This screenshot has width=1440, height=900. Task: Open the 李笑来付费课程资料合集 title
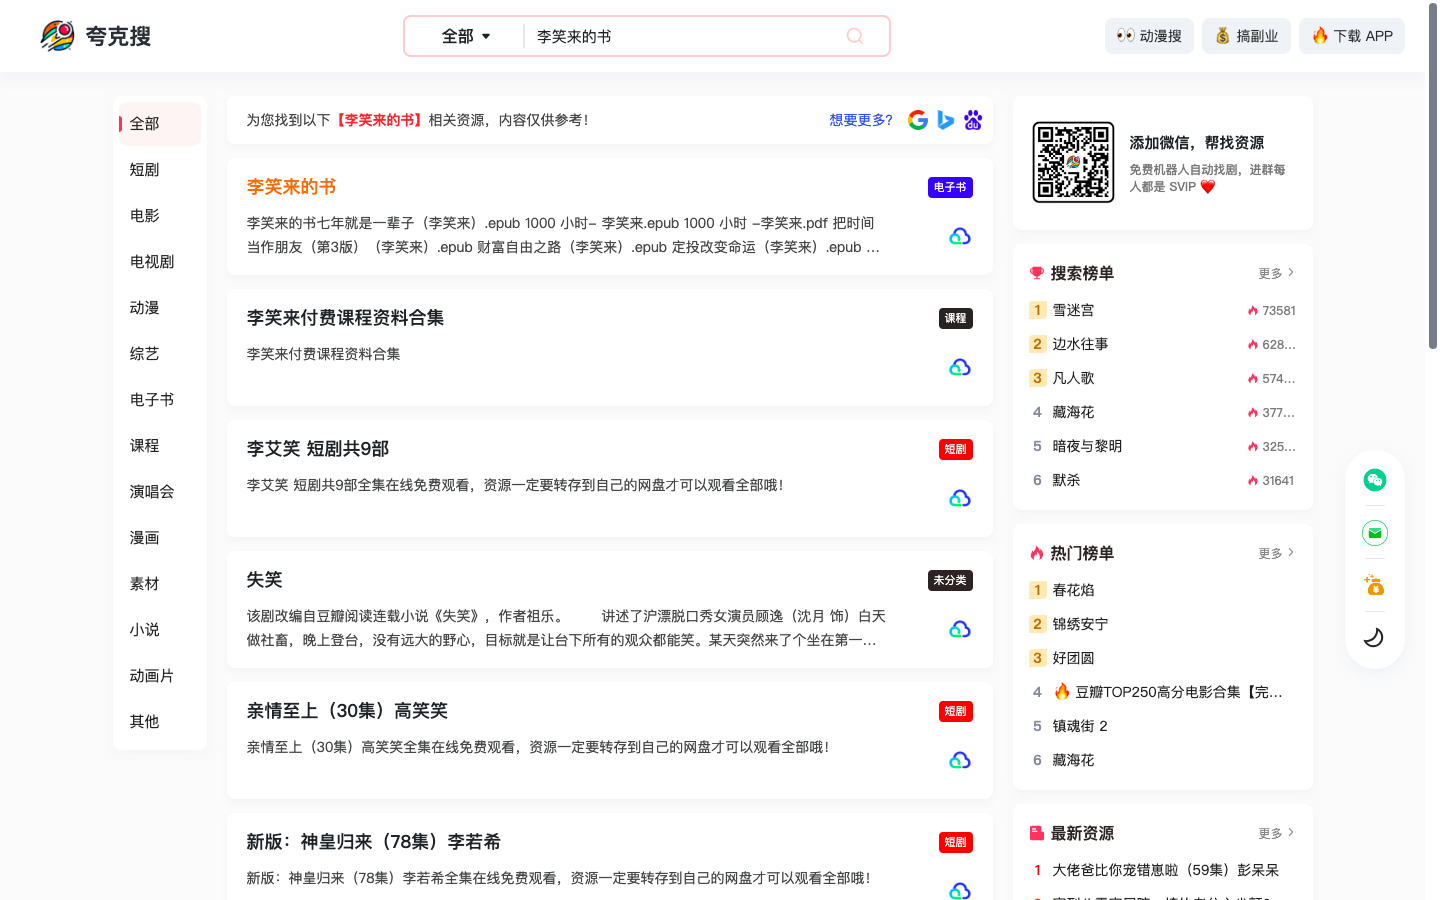click(345, 318)
